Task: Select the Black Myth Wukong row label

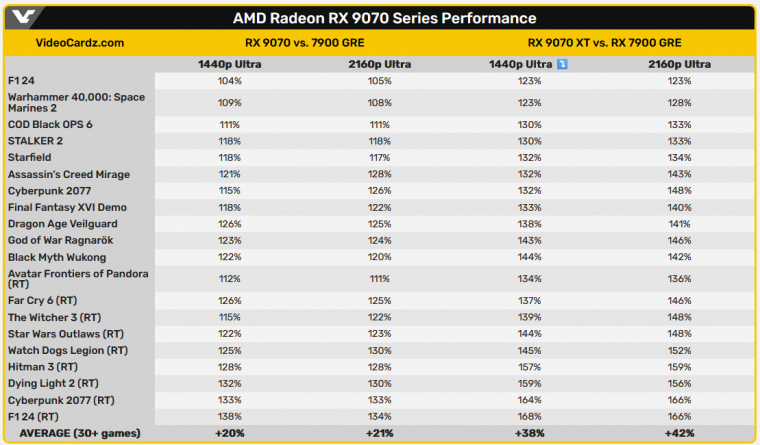Action: 57,257
